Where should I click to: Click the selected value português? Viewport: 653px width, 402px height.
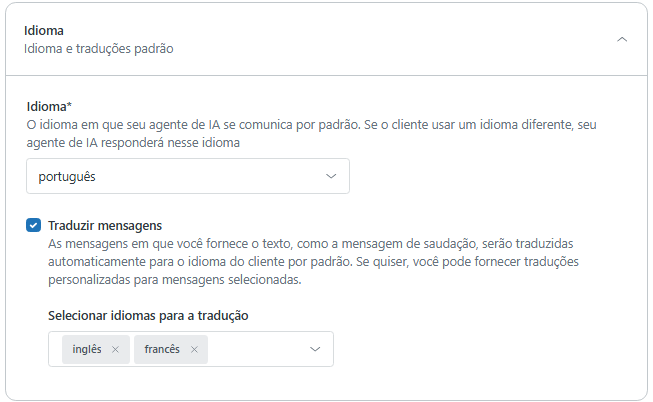click(67, 177)
